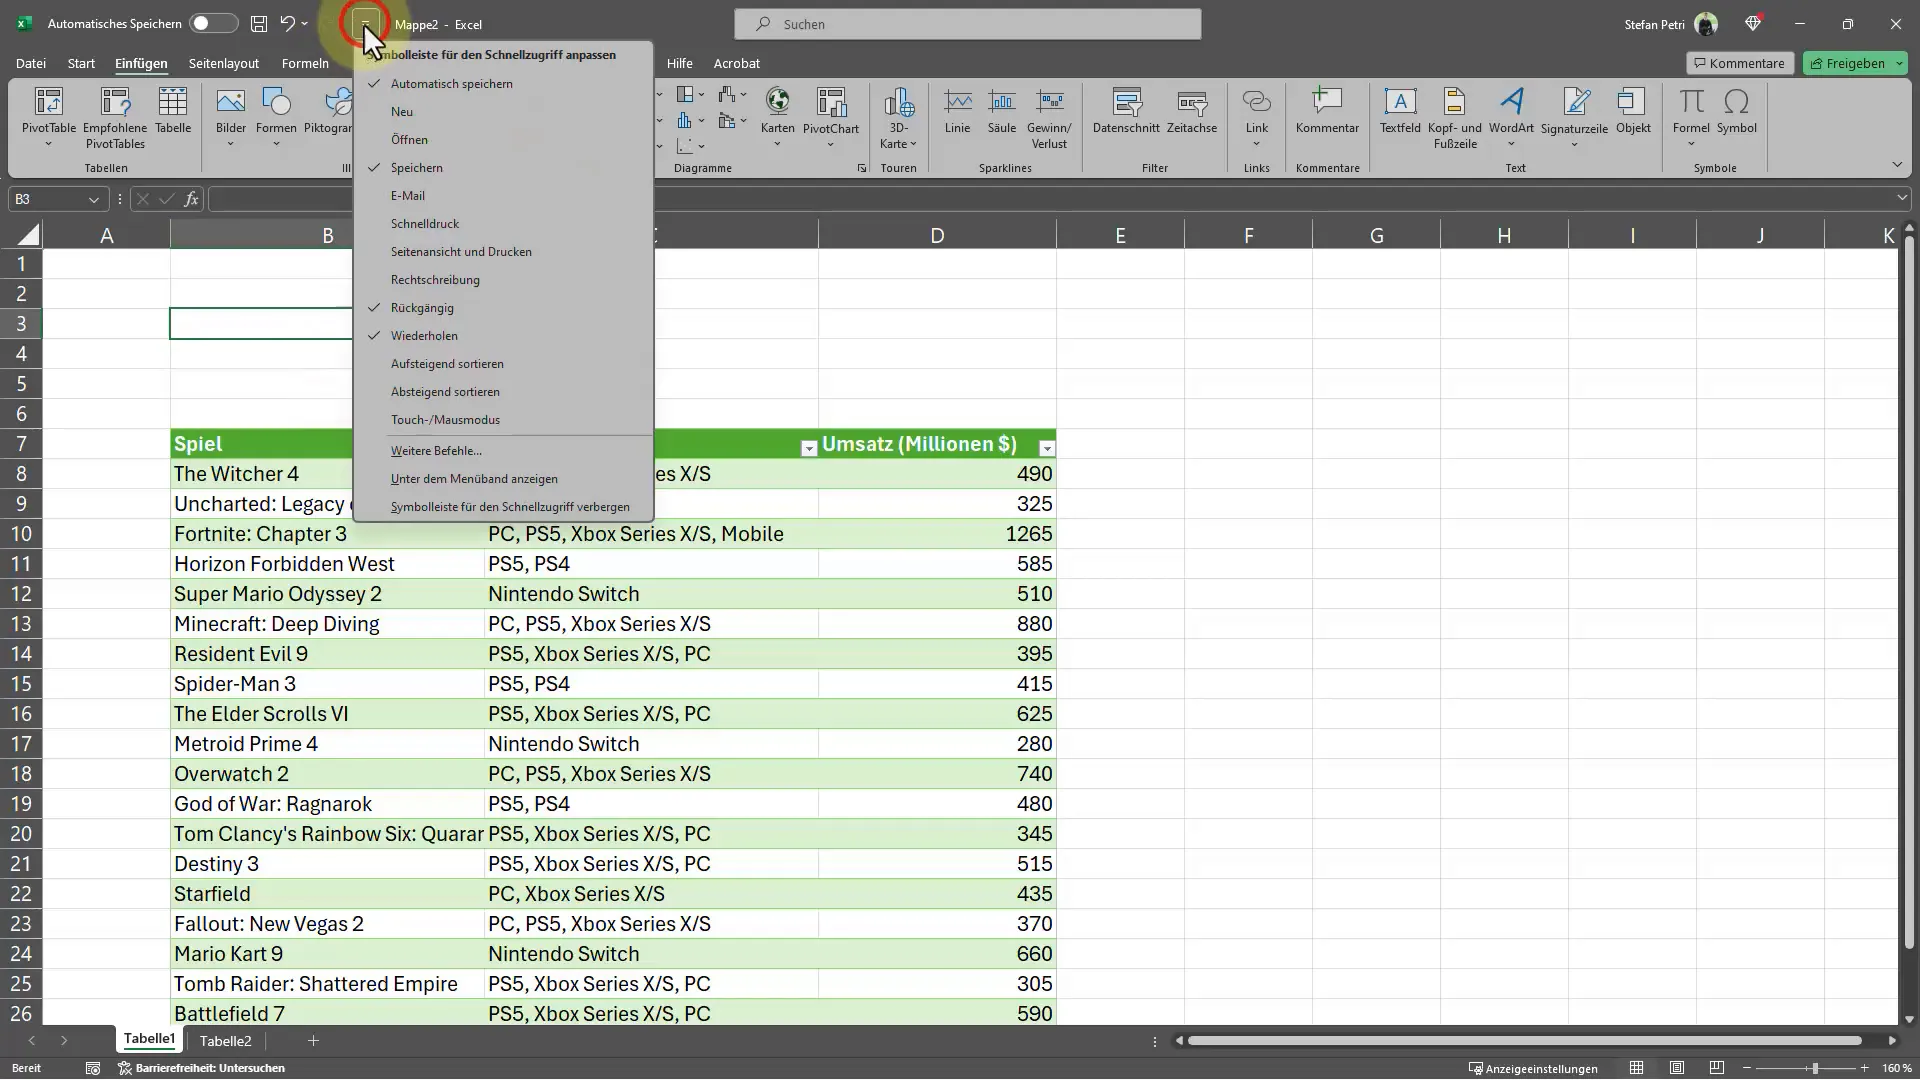1920x1080 pixels.
Task: Click in the Suchen search box
Action: coord(967,24)
